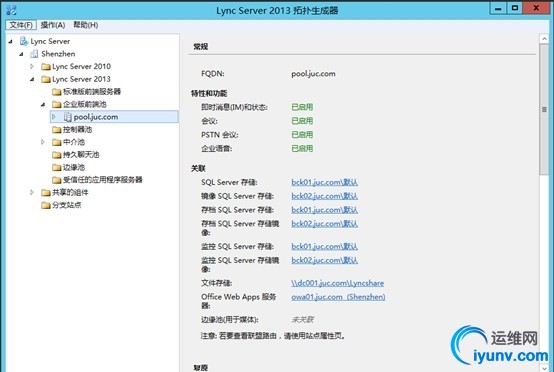Expand the pool.juc.com tree node
This screenshot has width=554, height=372.
pos(54,117)
